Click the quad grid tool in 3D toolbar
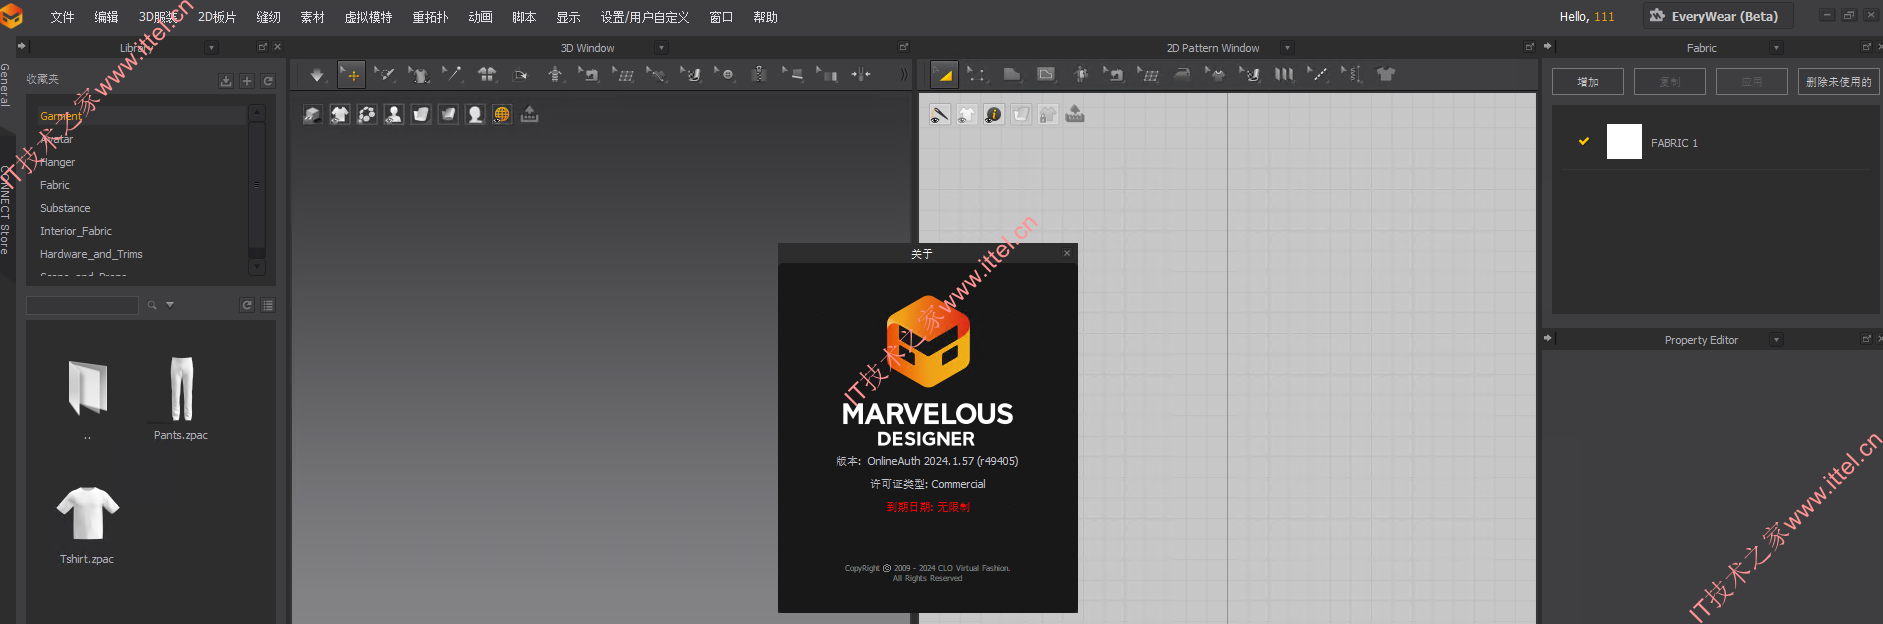 tap(623, 75)
